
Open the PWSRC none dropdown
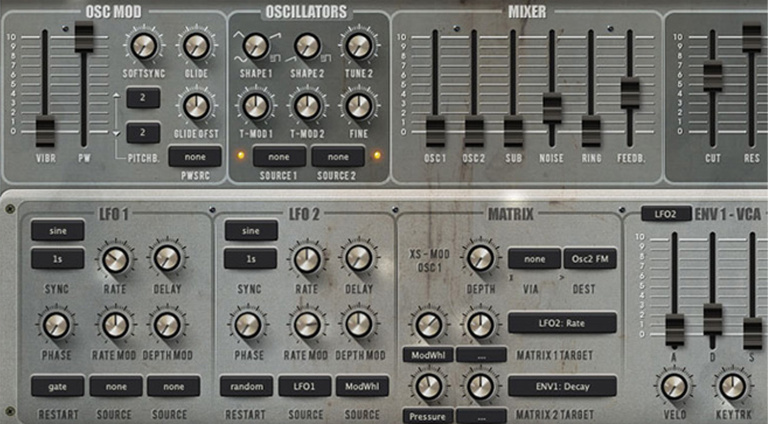[195, 156]
